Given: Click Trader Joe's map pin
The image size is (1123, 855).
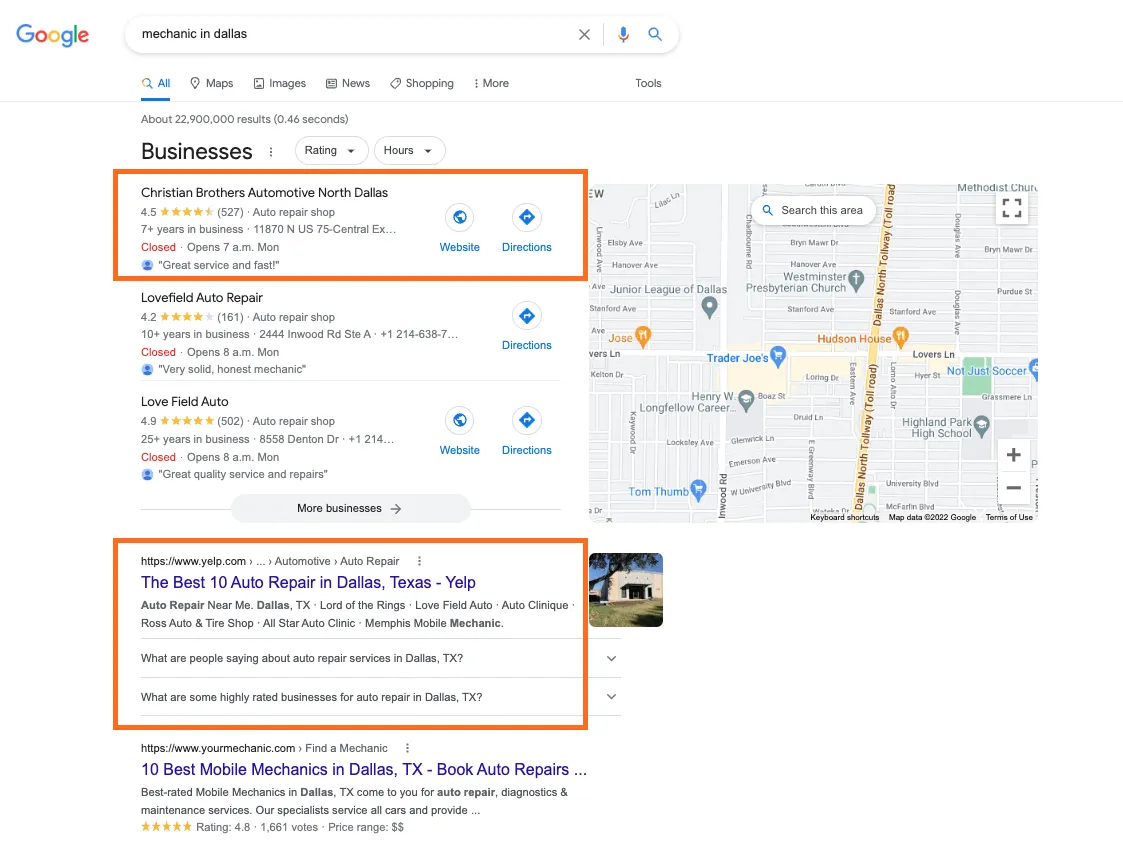Looking at the screenshot, I should (779, 356).
